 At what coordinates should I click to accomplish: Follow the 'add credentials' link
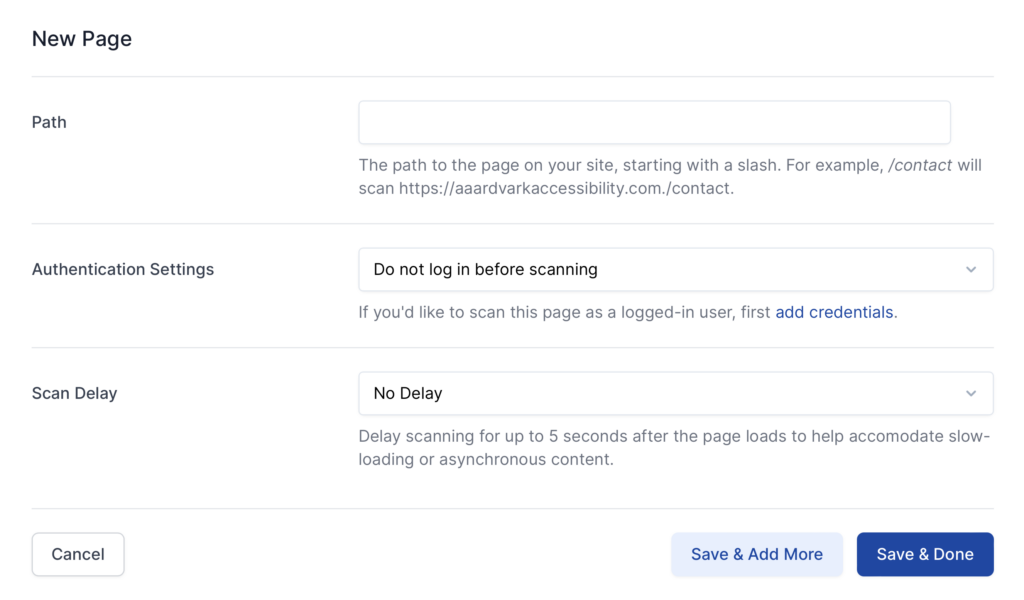(x=834, y=312)
